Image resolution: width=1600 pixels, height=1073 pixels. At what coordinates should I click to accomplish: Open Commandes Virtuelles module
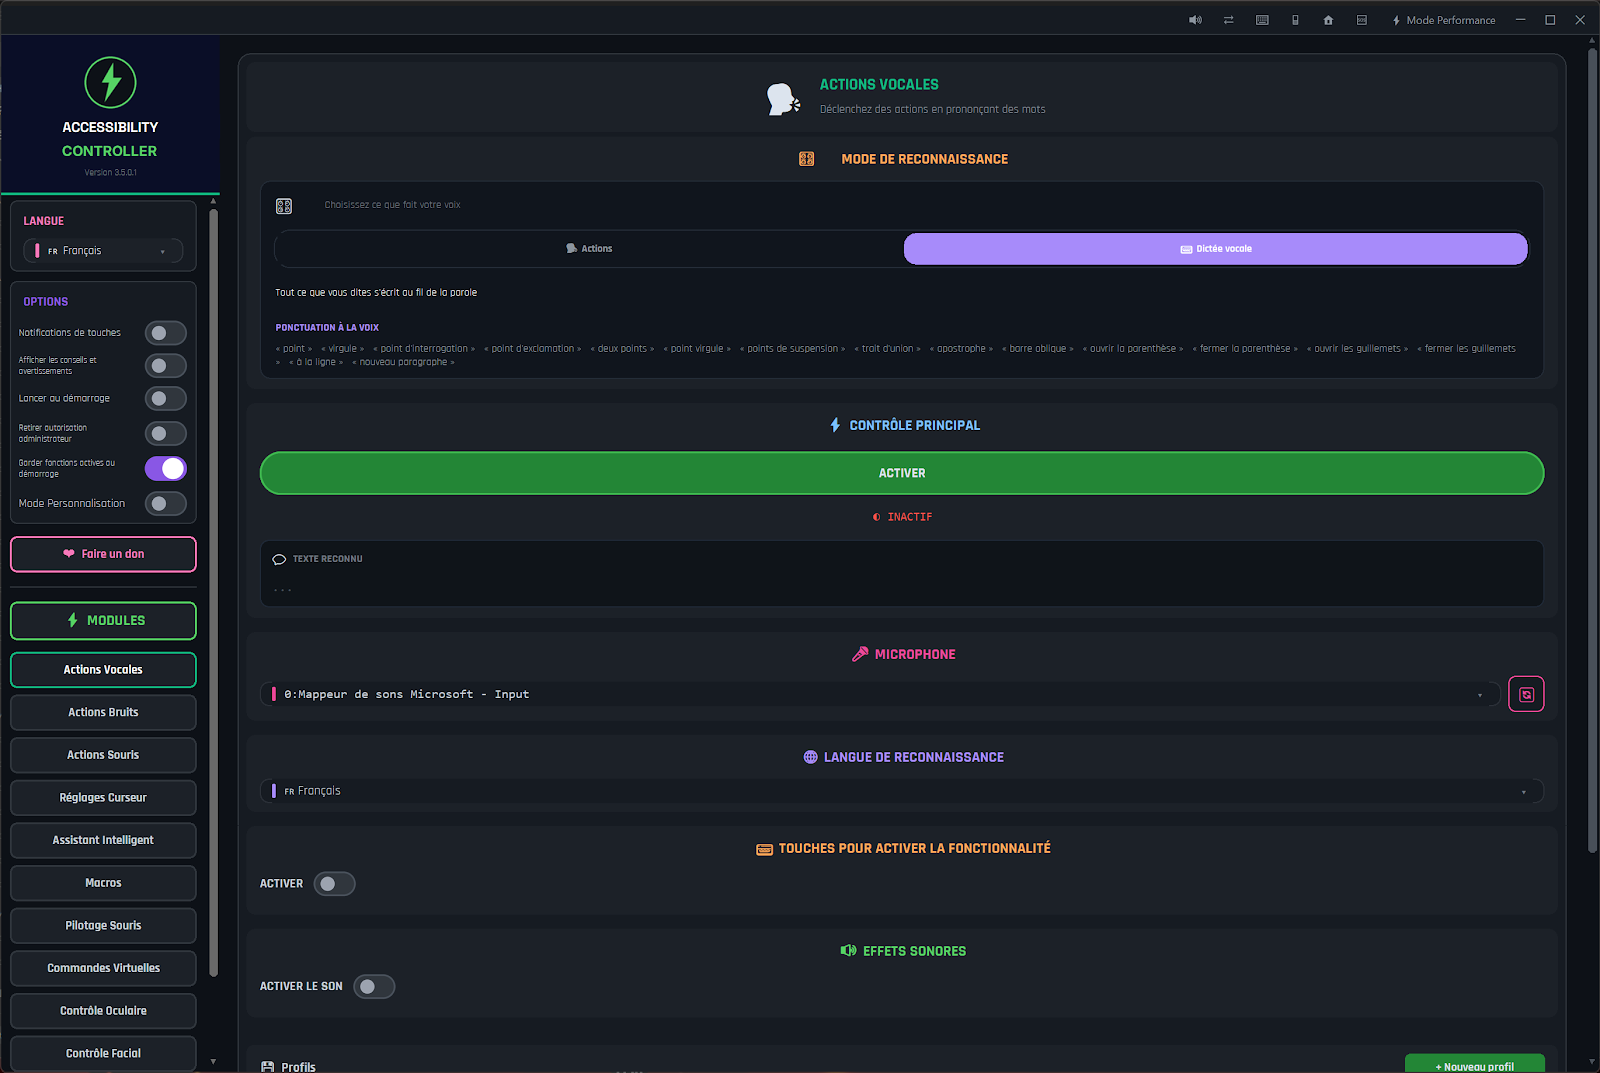[103, 968]
